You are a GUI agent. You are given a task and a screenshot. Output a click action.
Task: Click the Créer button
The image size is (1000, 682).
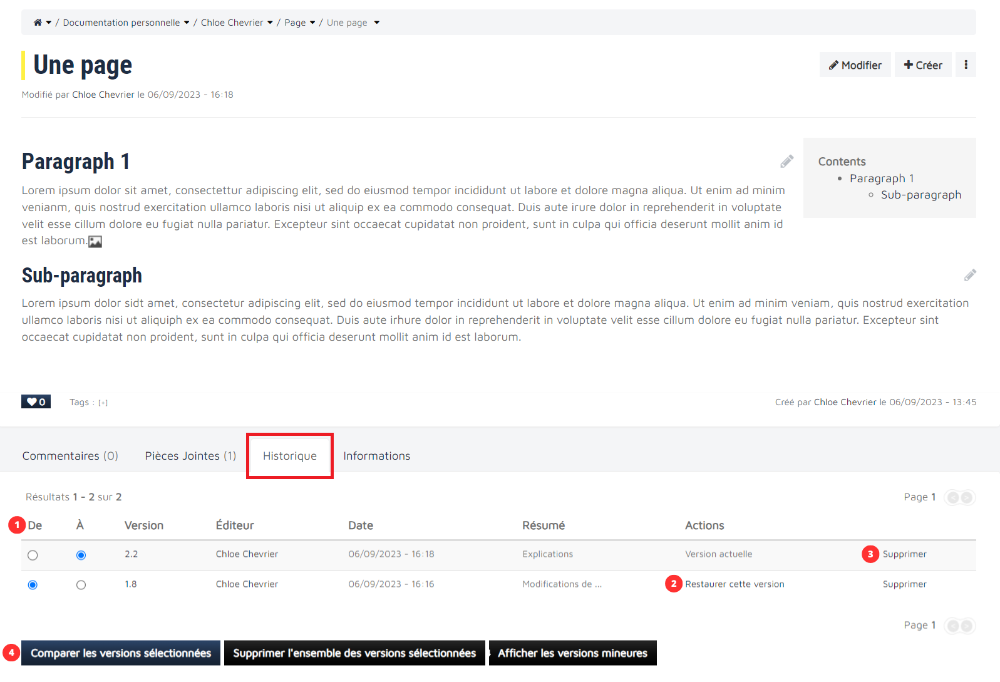(x=923, y=64)
